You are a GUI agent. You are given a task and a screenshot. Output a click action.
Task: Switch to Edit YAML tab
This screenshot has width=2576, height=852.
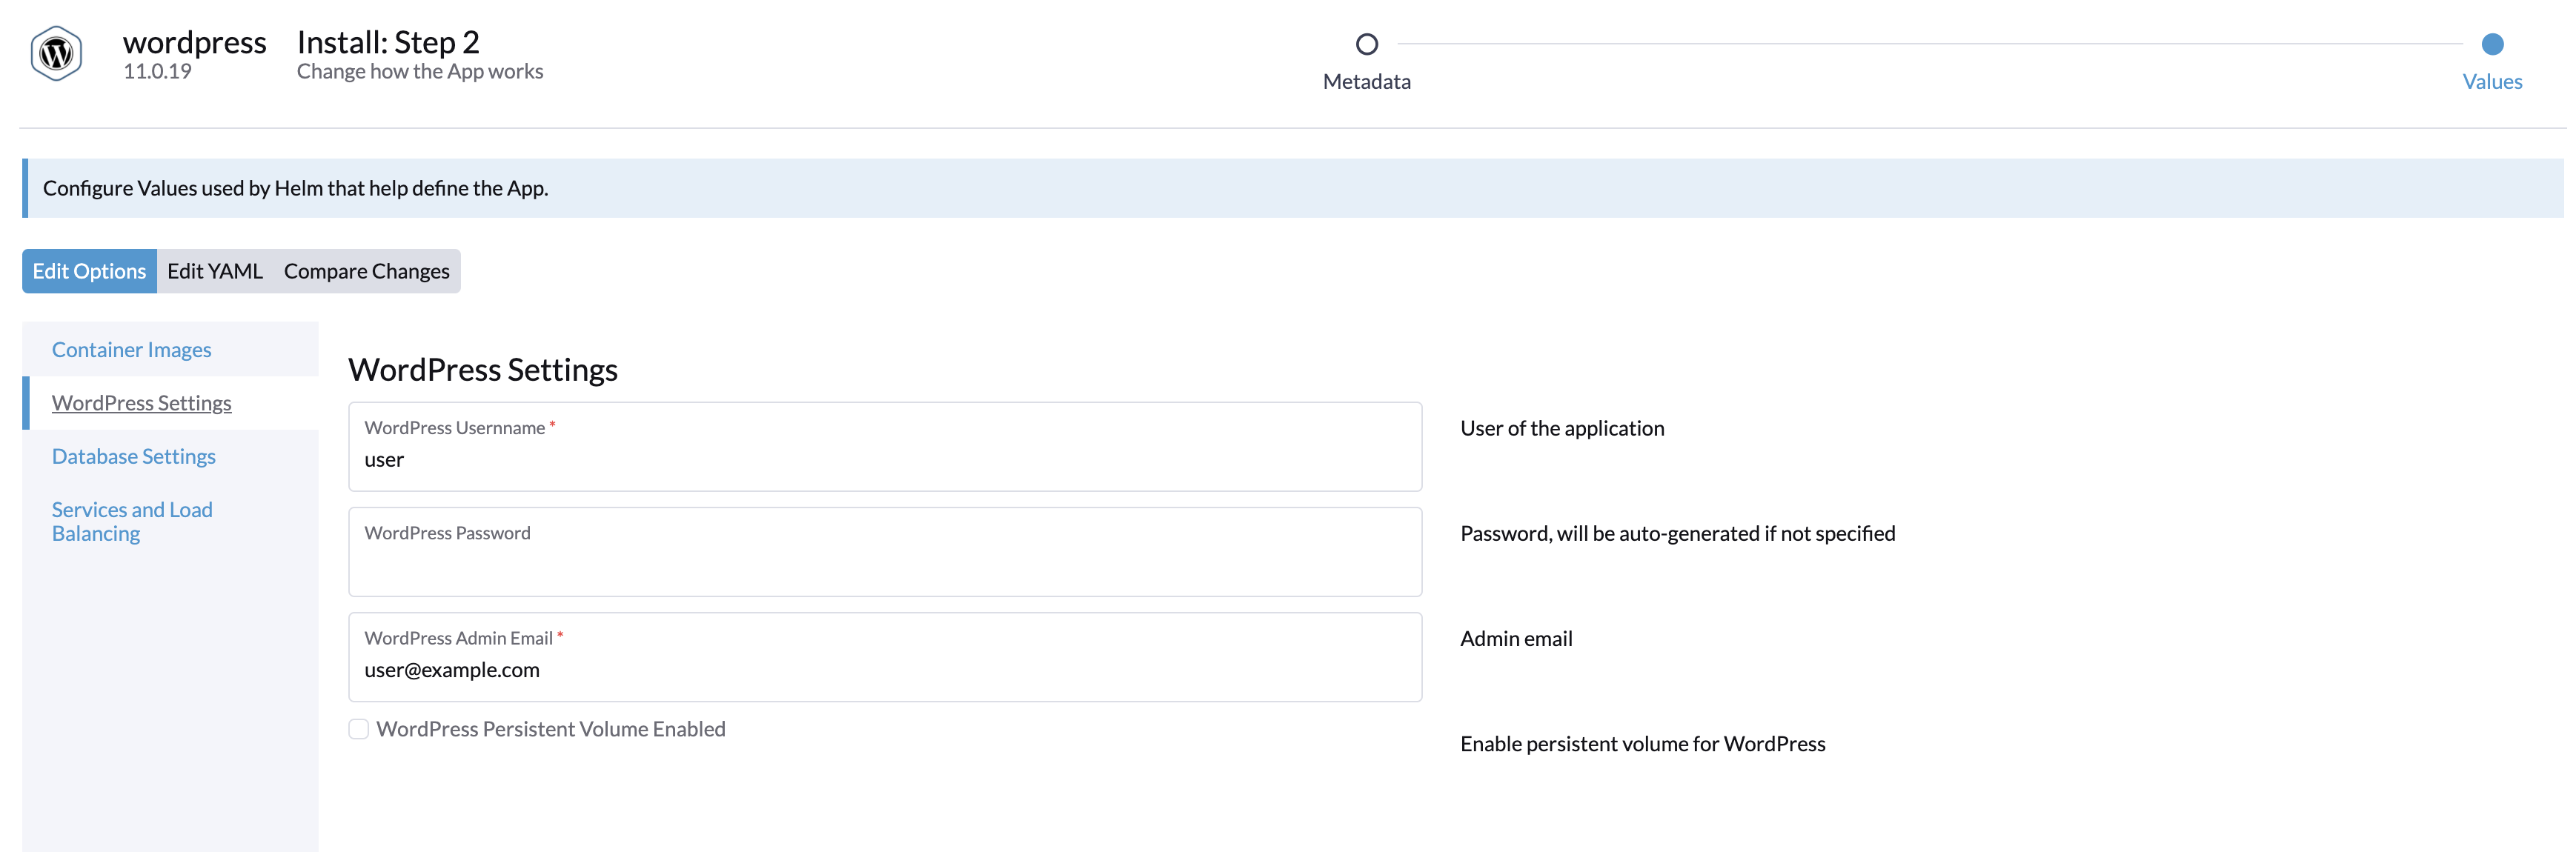[x=214, y=271]
